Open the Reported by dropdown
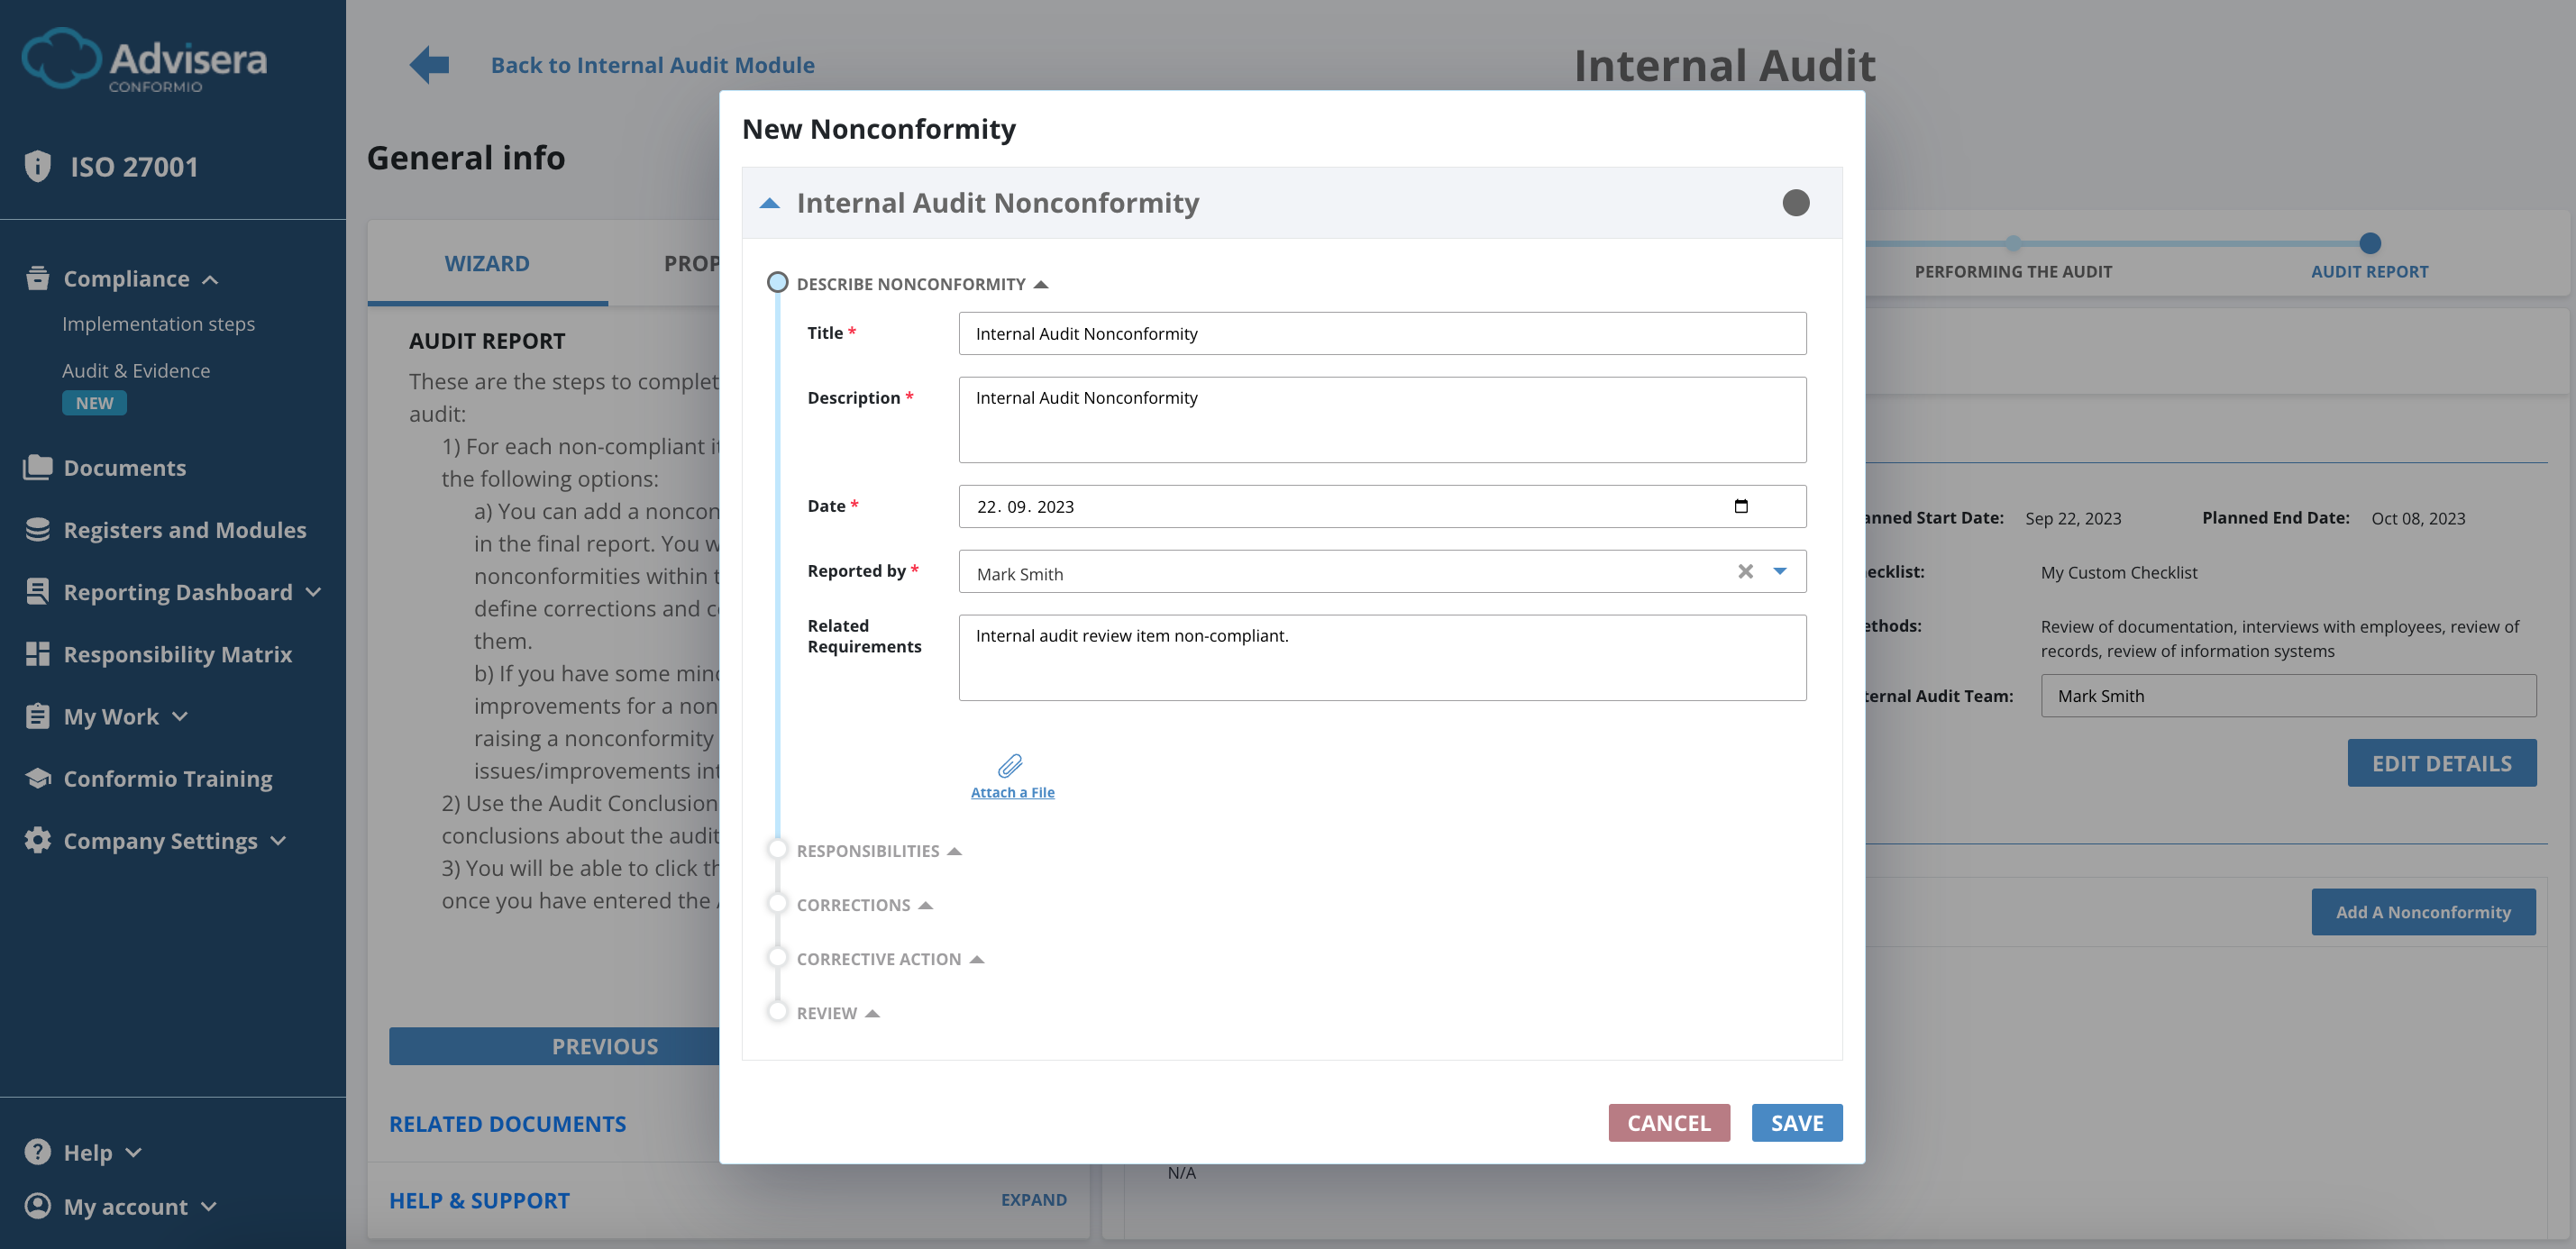The image size is (2576, 1249). tap(1781, 571)
